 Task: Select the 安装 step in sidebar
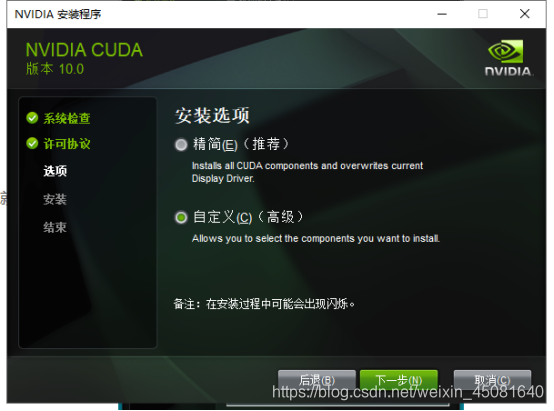[55, 199]
